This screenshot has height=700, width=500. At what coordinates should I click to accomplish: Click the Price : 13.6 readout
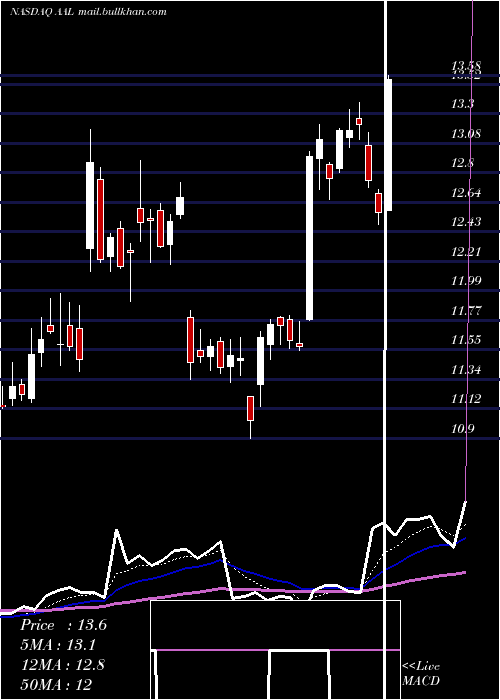[63, 625]
